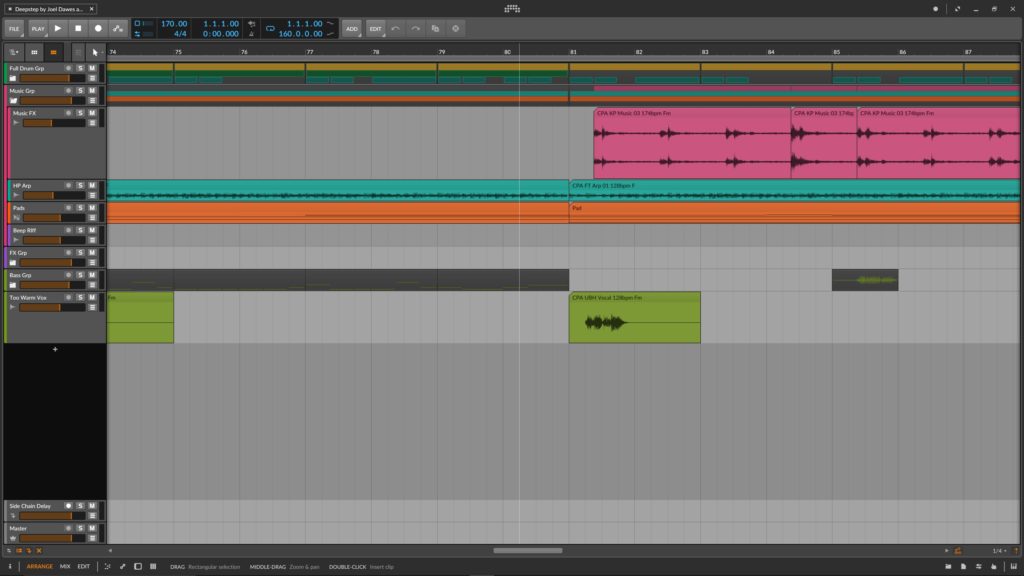1024x576 pixels.
Task: Open the PLAY menu button
Action: pos(38,29)
